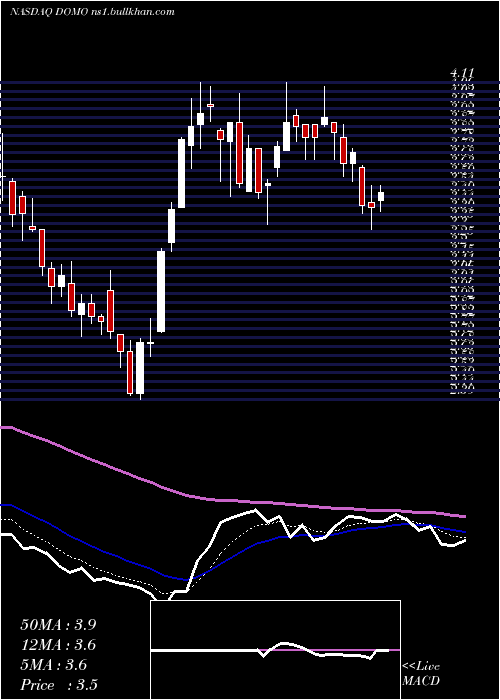
Task: Click the 5MA : 3.6 value
Action: pos(54,665)
